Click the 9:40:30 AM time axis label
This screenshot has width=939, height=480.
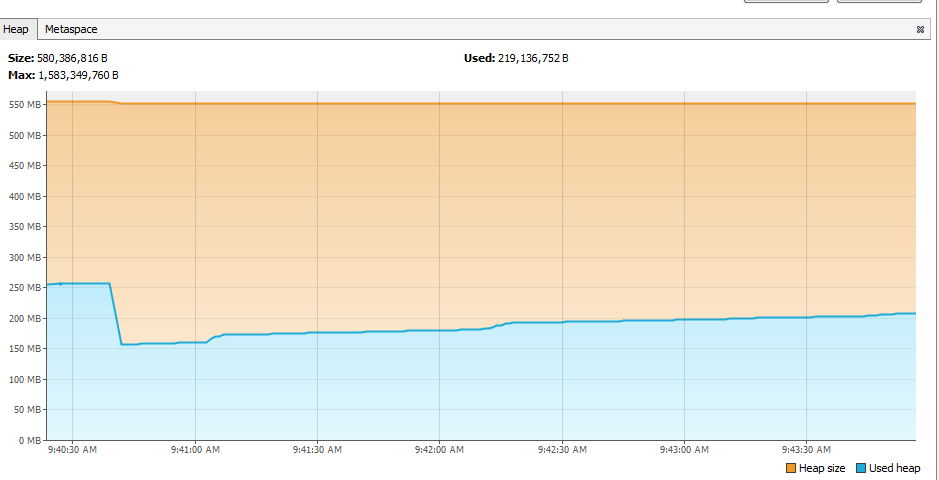73,450
